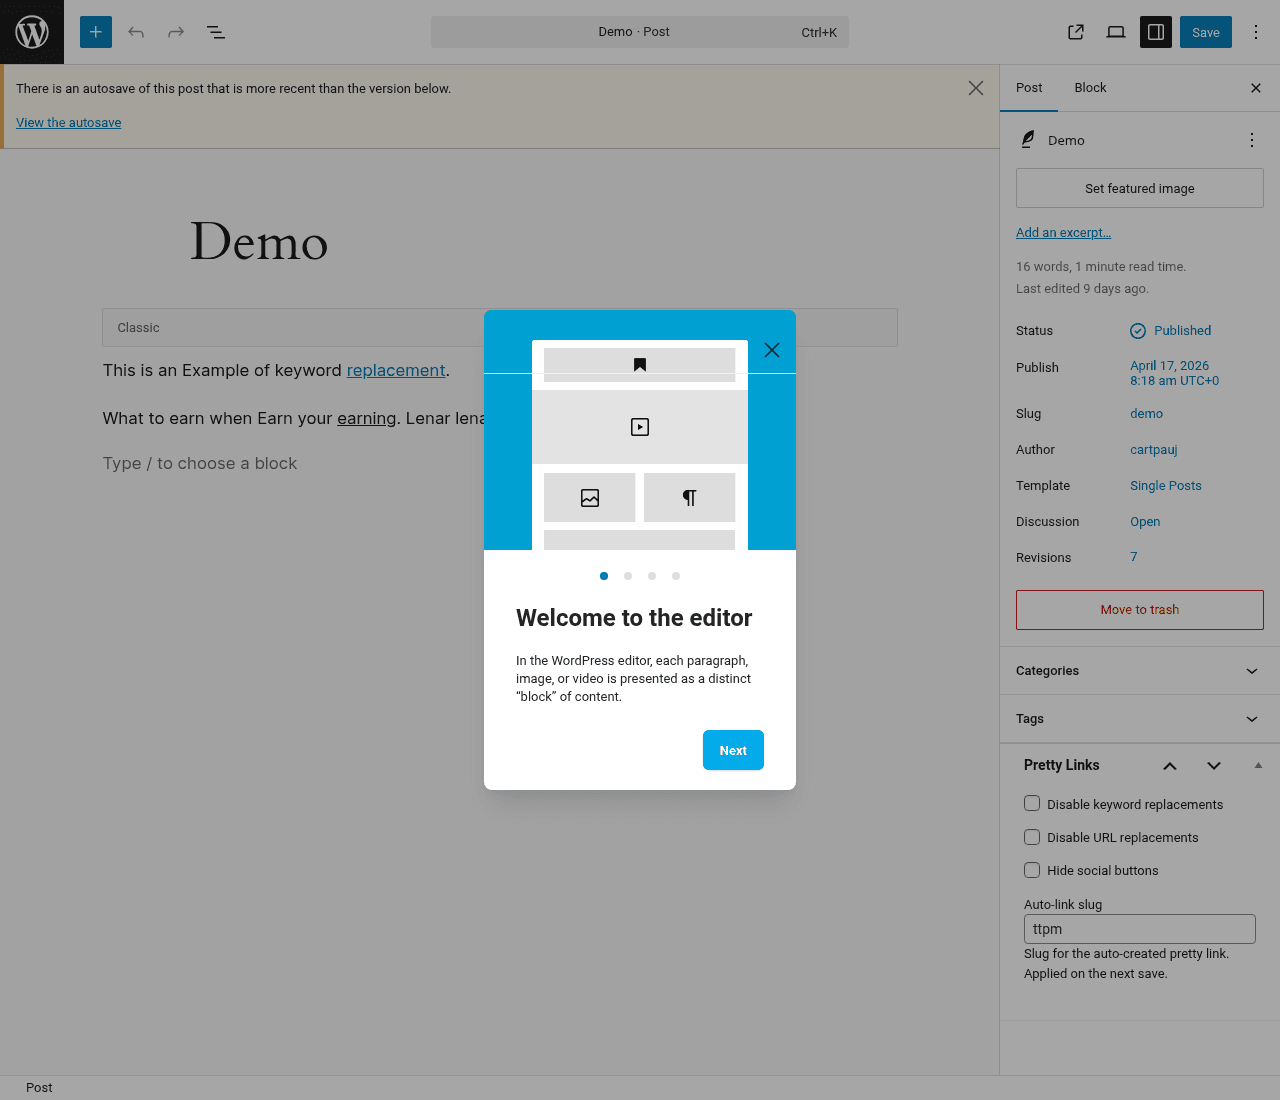Viewport: 1280px width, 1100px height.
Task: Expand the Categories panel
Action: click(x=1140, y=671)
